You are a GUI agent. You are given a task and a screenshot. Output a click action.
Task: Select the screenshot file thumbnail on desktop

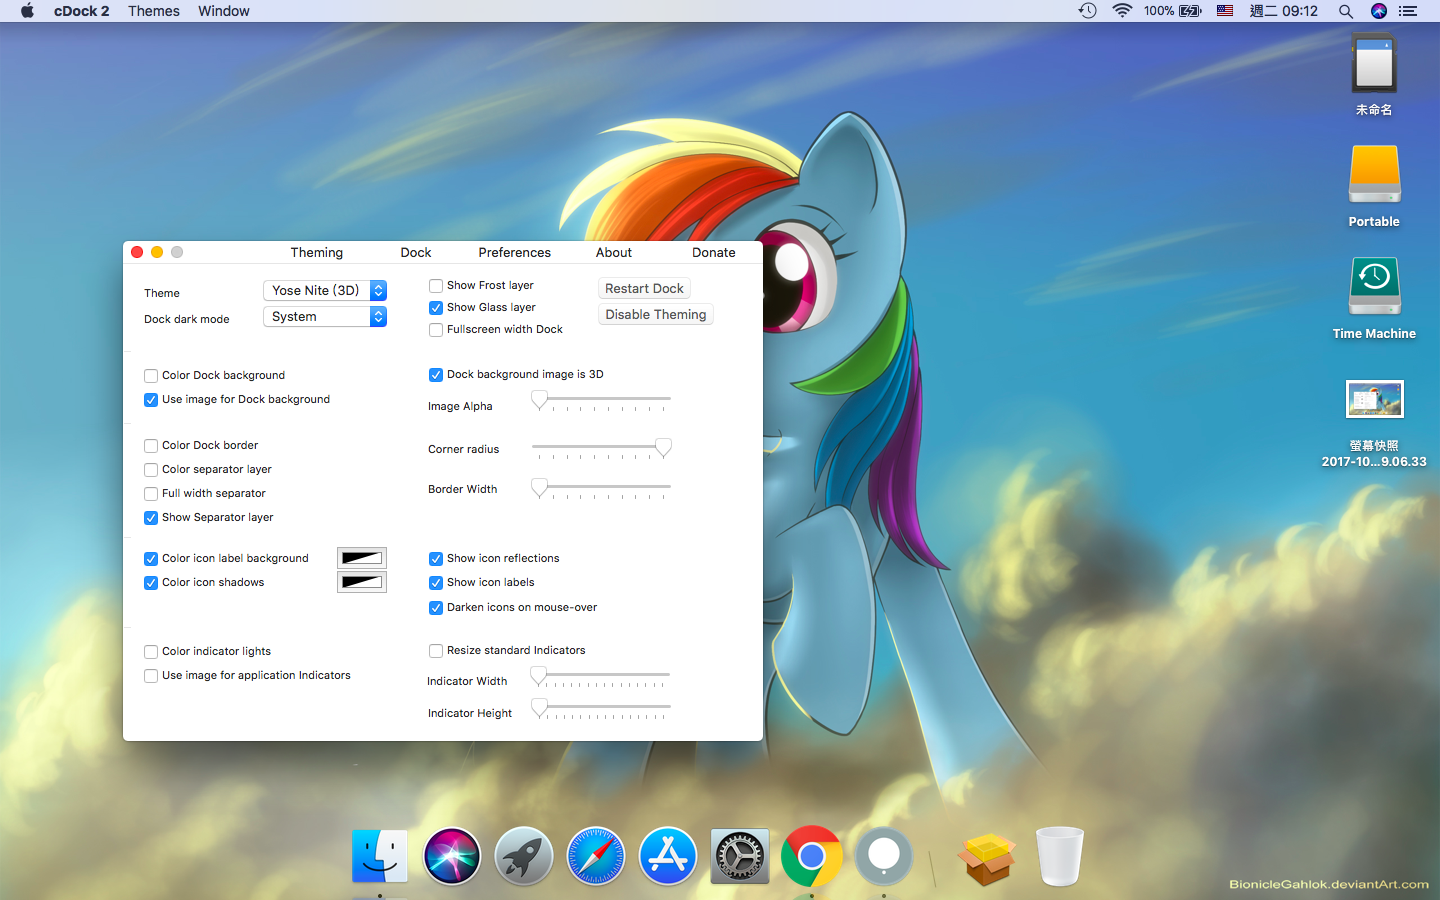pyautogui.click(x=1374, y=399)
